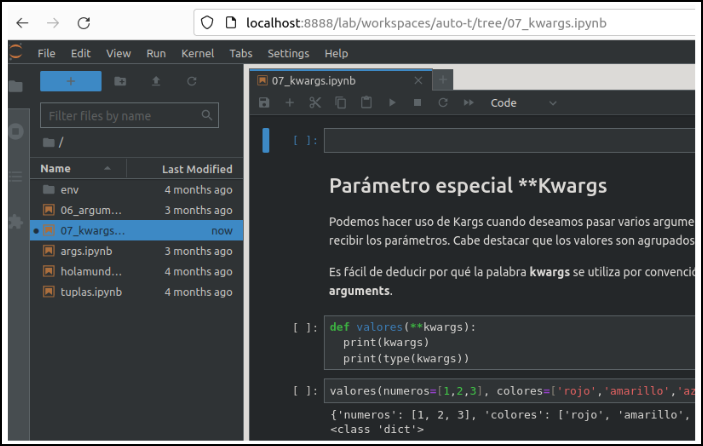Click inside the empty first code cell

(509, 141)
